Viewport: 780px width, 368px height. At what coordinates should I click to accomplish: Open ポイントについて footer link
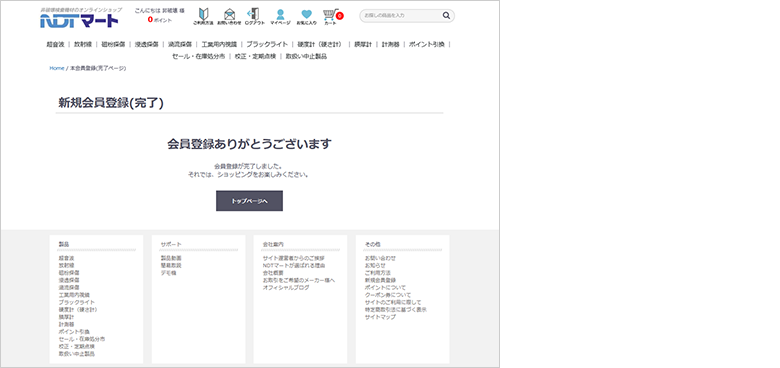pos(386,288)
